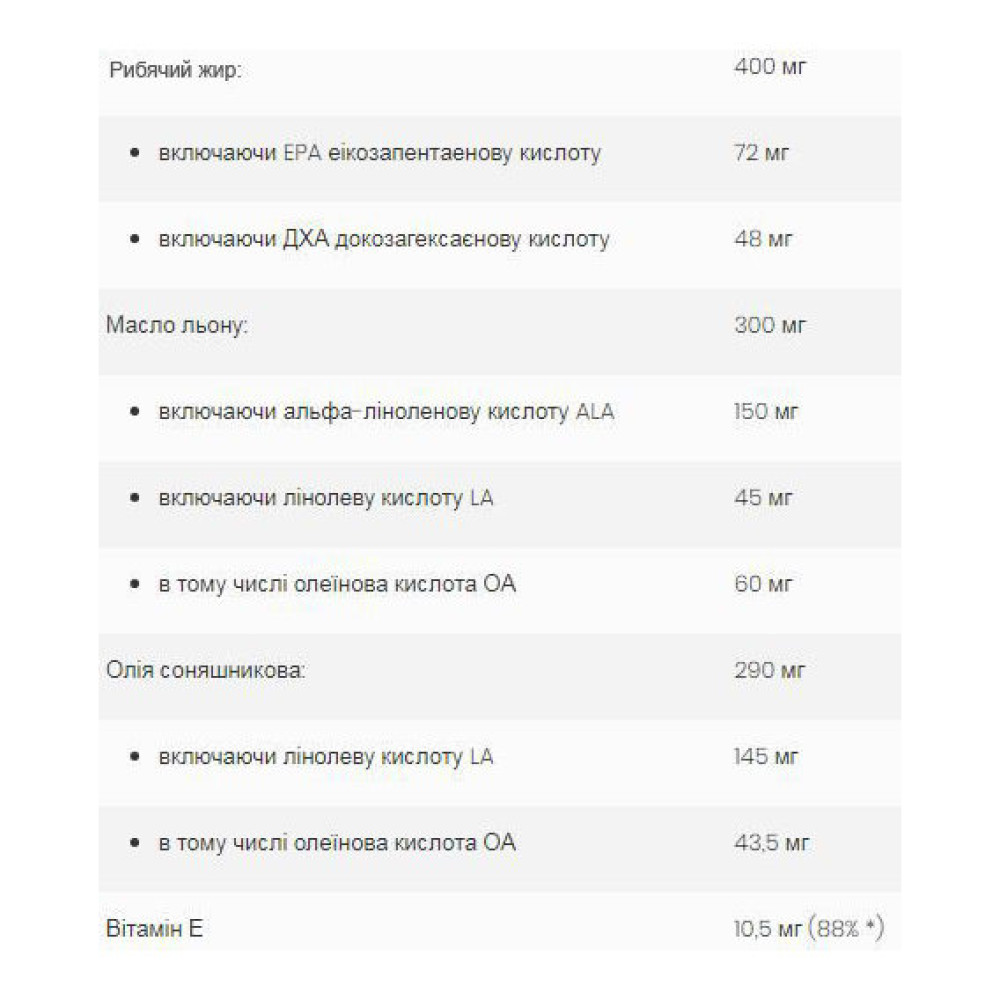Image resolution: width=1000 pixels, height=1000 pixels.
Task: Select the 145 мг linoleic acid value
Action: 765,756
